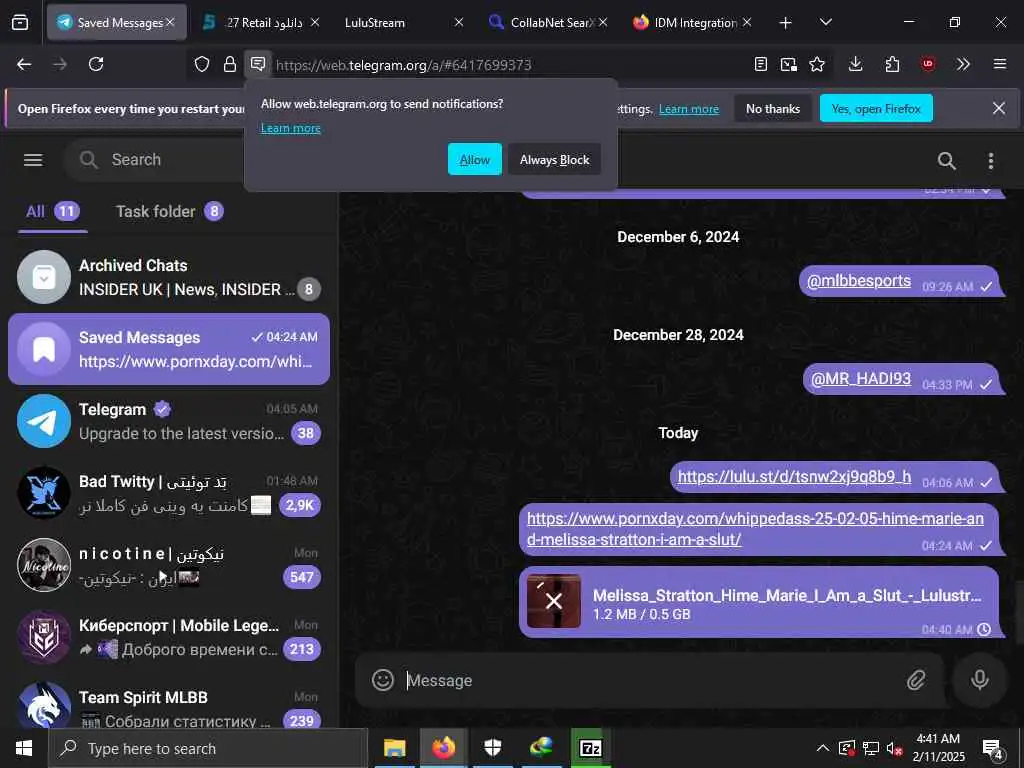Switch to the CollabNet Search tab

(x=547, y=22)
